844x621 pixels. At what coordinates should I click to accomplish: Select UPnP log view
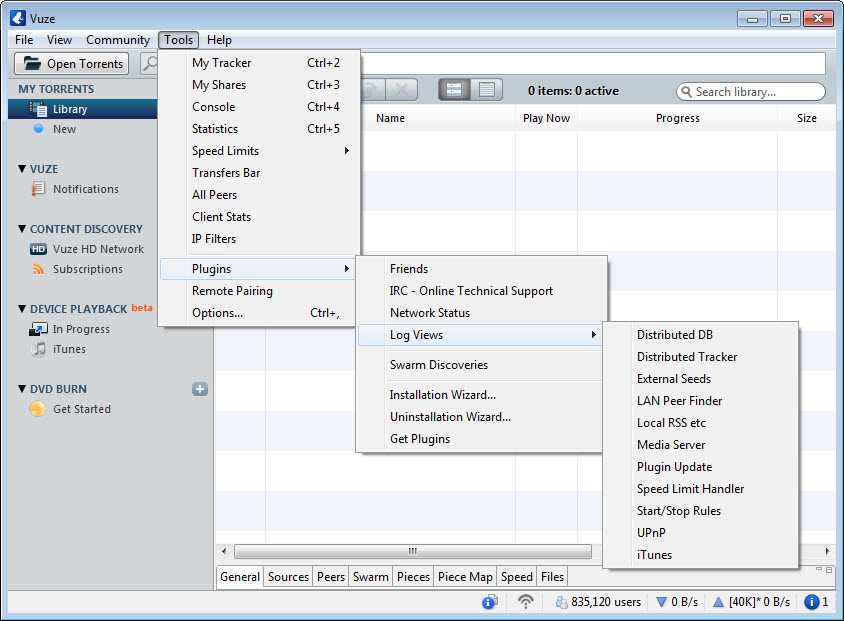click(700, 533)
